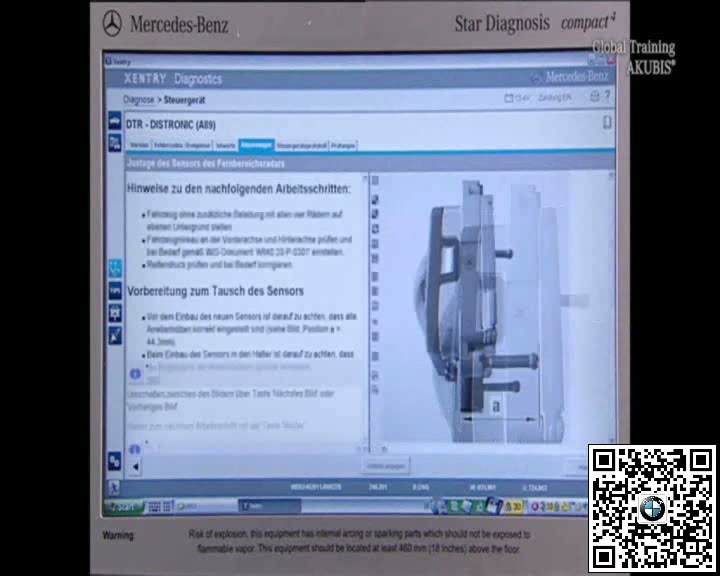Click the info icon beside the faded image-switching note

pos(135,374)
